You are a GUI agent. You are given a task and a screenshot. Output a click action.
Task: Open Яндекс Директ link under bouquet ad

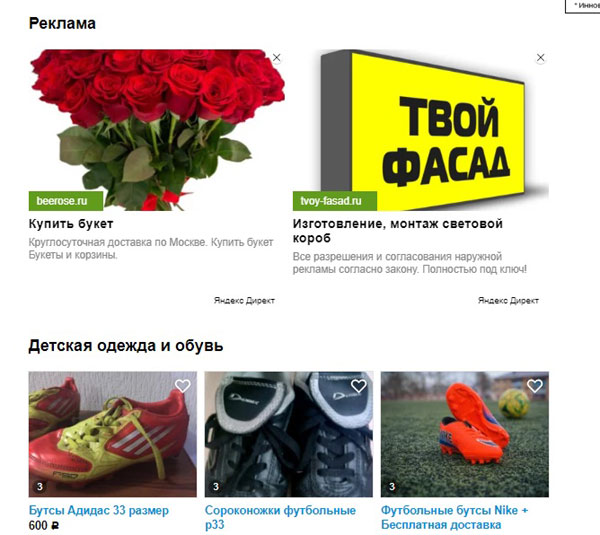coord(244,301)
